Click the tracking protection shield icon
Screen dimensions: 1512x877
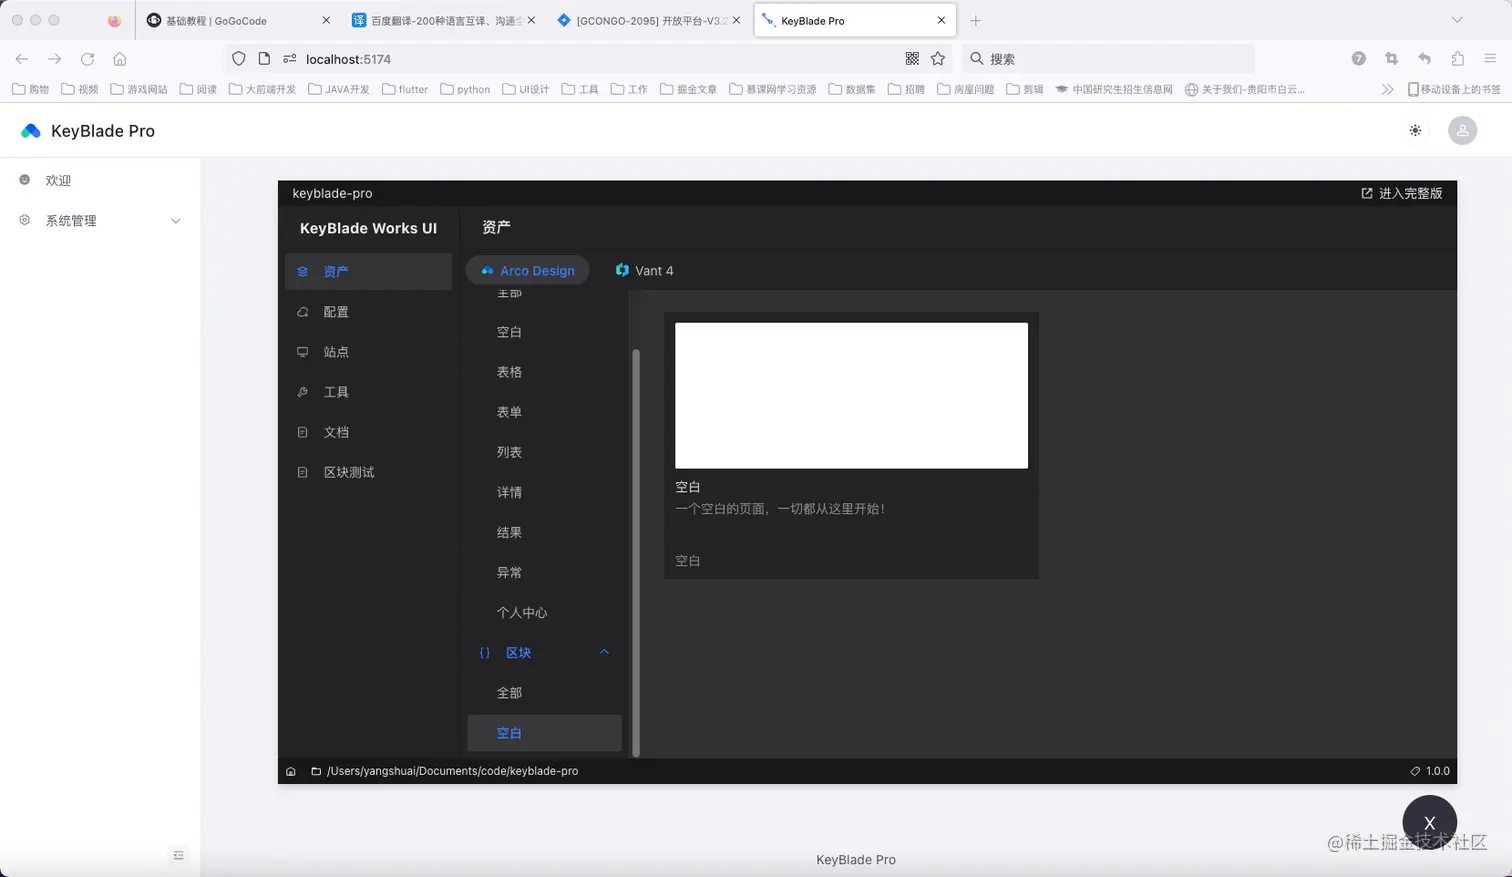238,59
